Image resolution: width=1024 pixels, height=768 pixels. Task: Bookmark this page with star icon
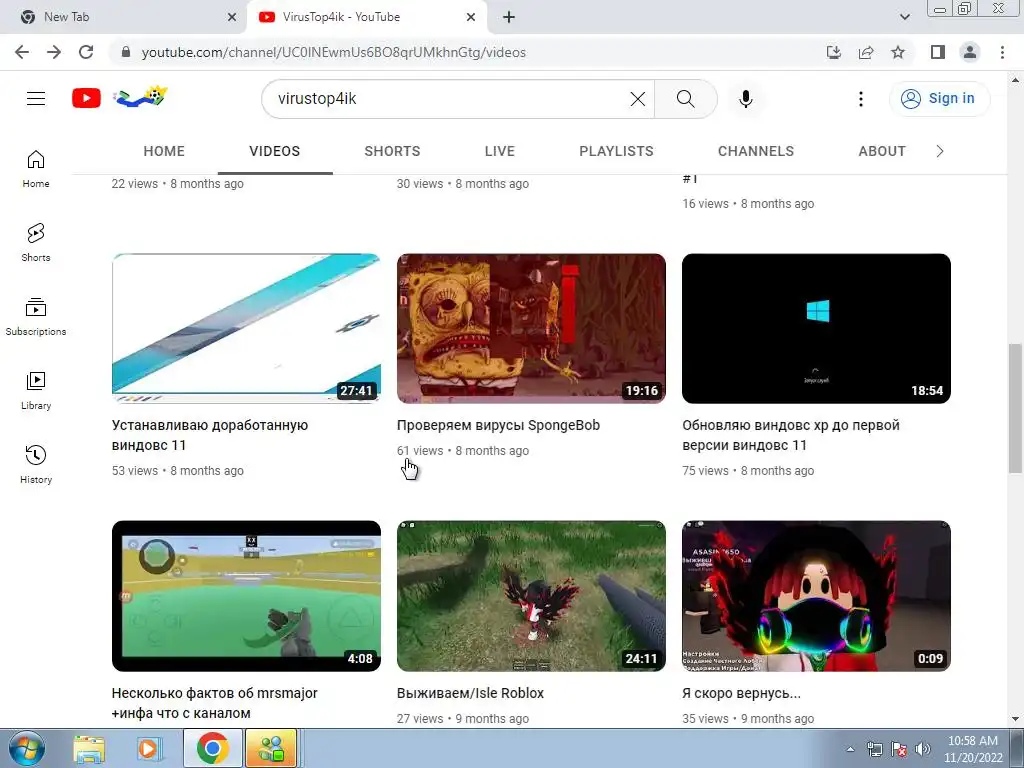pos(898,52)
